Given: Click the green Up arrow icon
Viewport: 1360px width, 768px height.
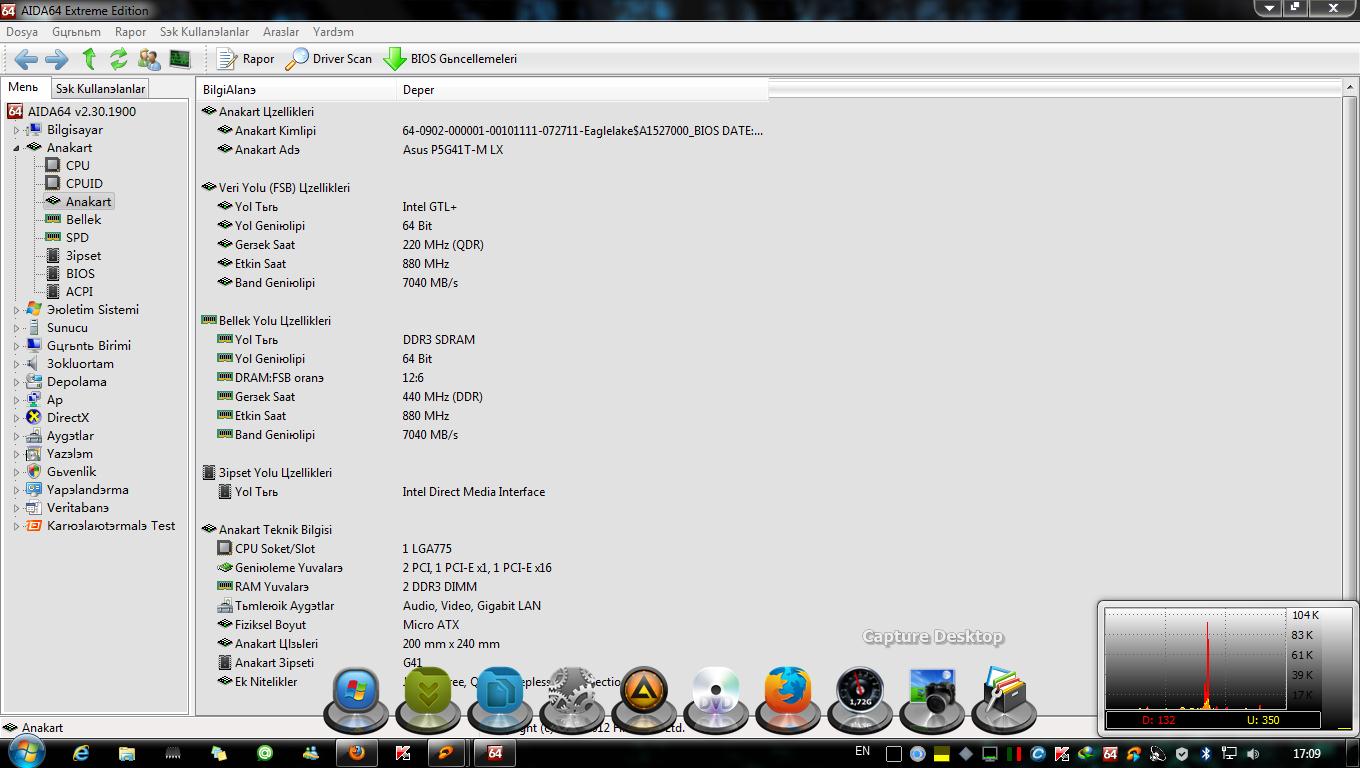Looking at the screenshot, I should [89, 59].
